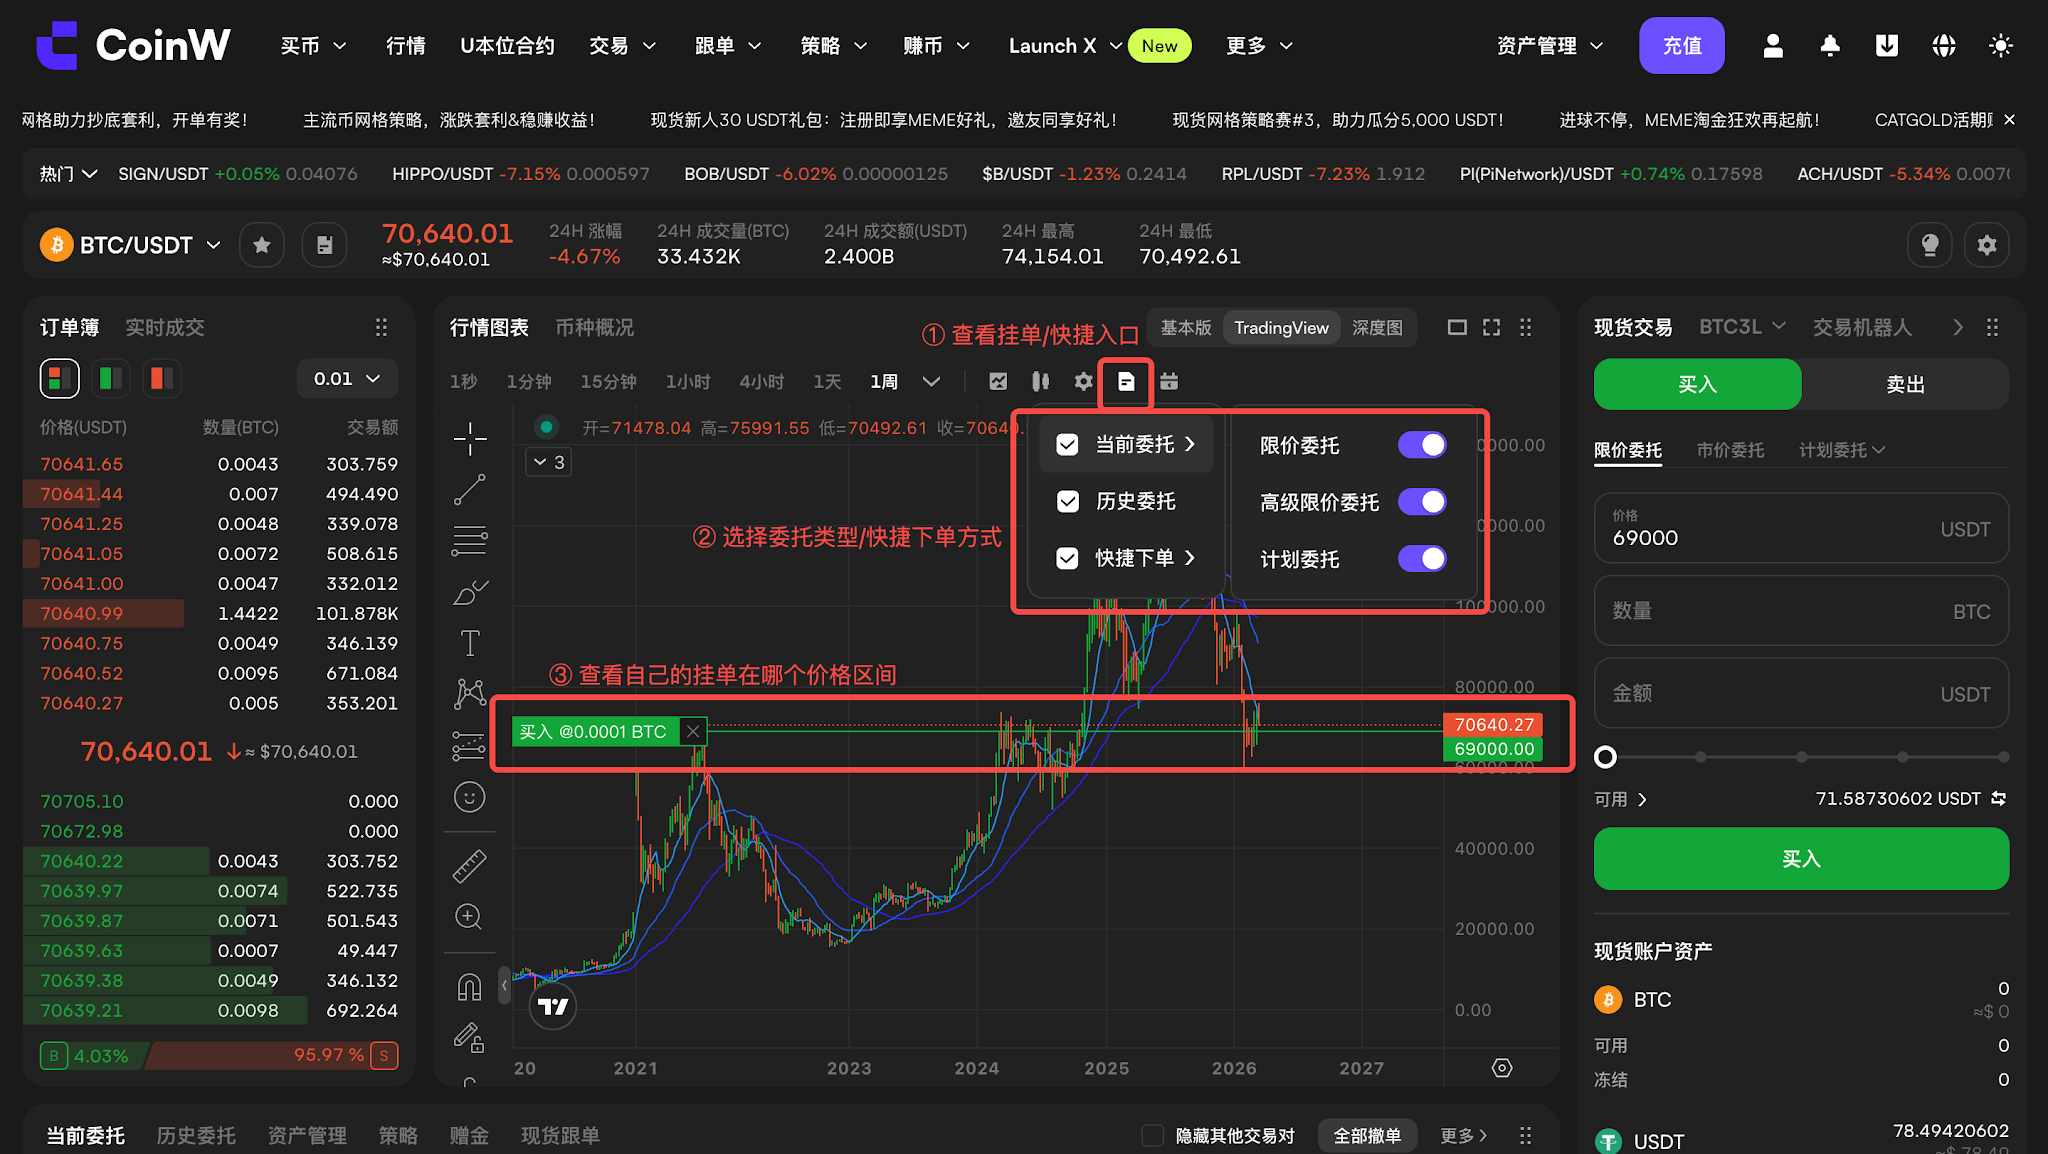Expand the chart to fullscreen
The width and height of the screenshot is (2048, 1154).
[1491, 327]
